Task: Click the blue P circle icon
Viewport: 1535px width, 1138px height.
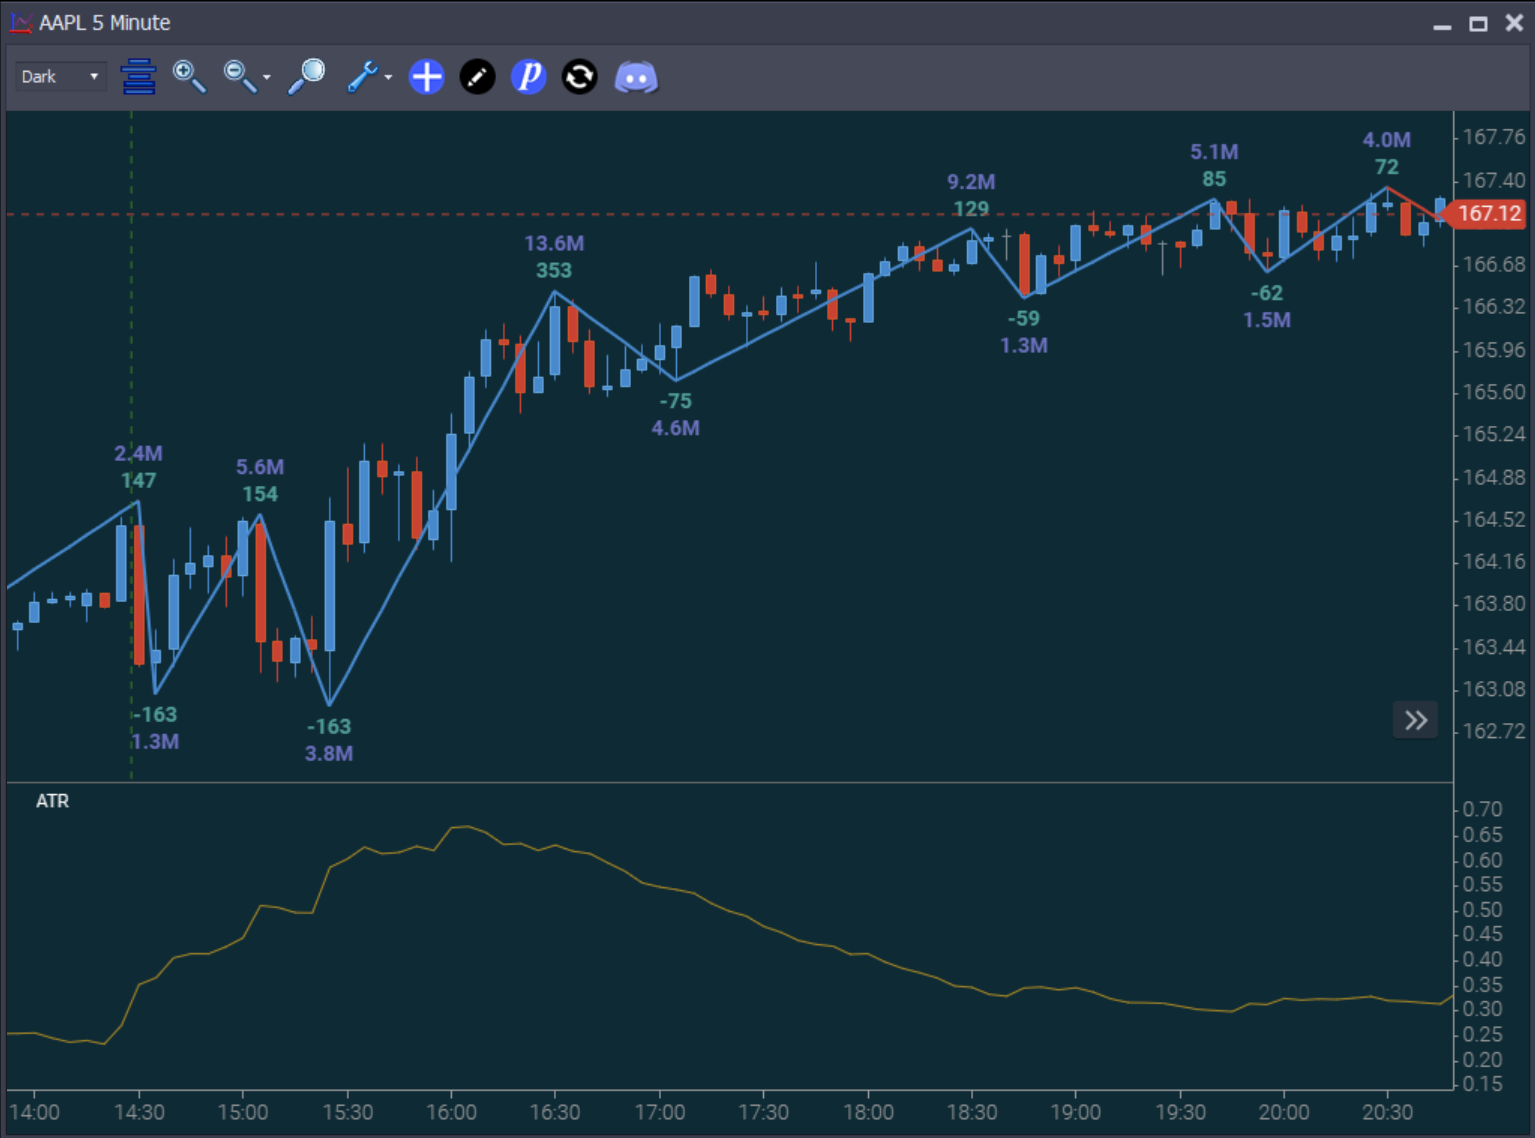Action: click(x=529, y=77)
